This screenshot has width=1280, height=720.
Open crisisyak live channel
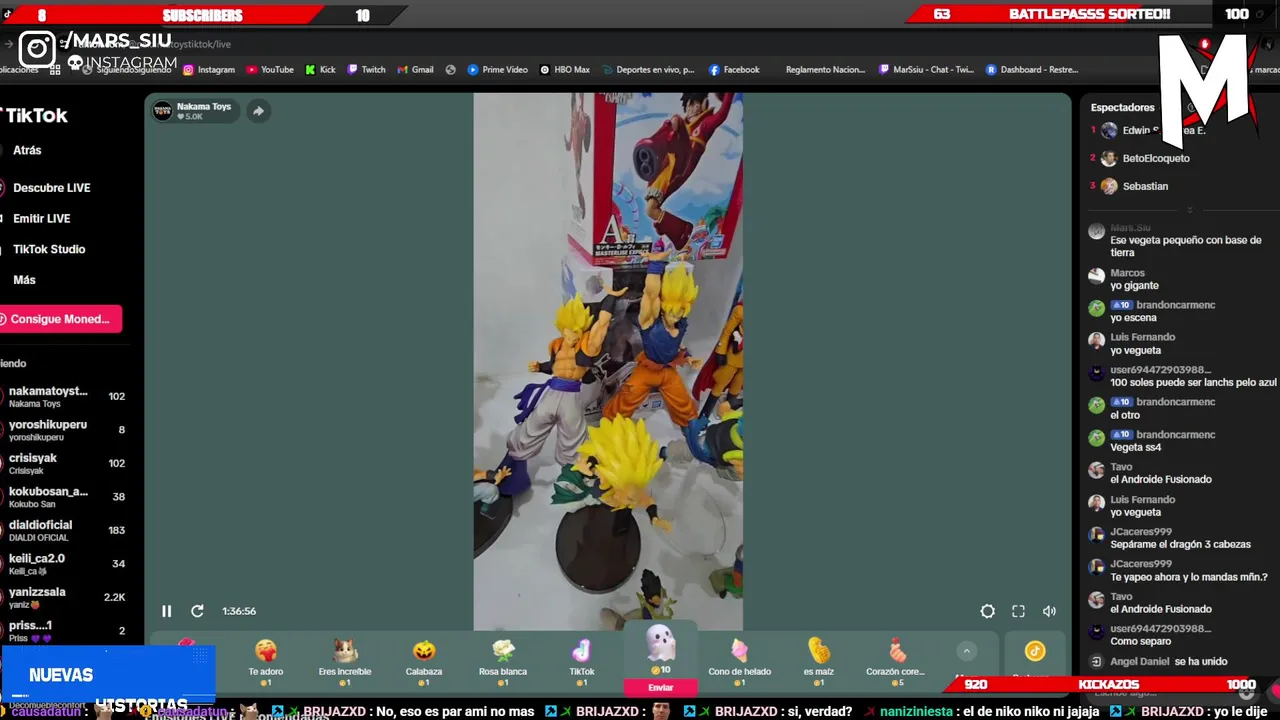[x=65, y=464]
